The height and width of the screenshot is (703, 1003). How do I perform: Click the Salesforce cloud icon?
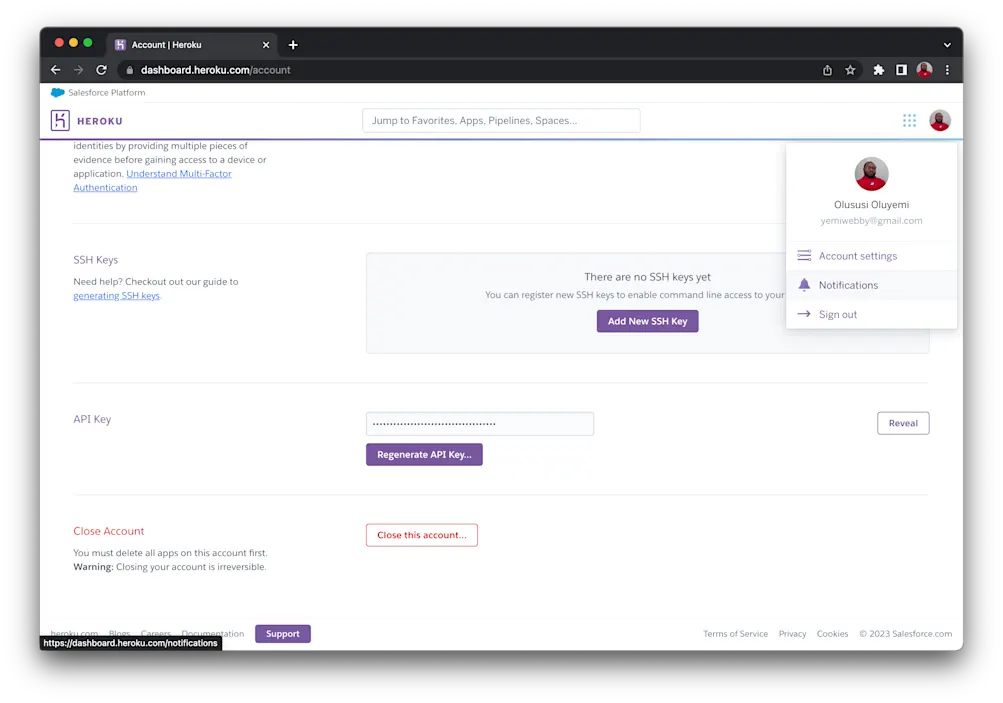pos(58,93)
